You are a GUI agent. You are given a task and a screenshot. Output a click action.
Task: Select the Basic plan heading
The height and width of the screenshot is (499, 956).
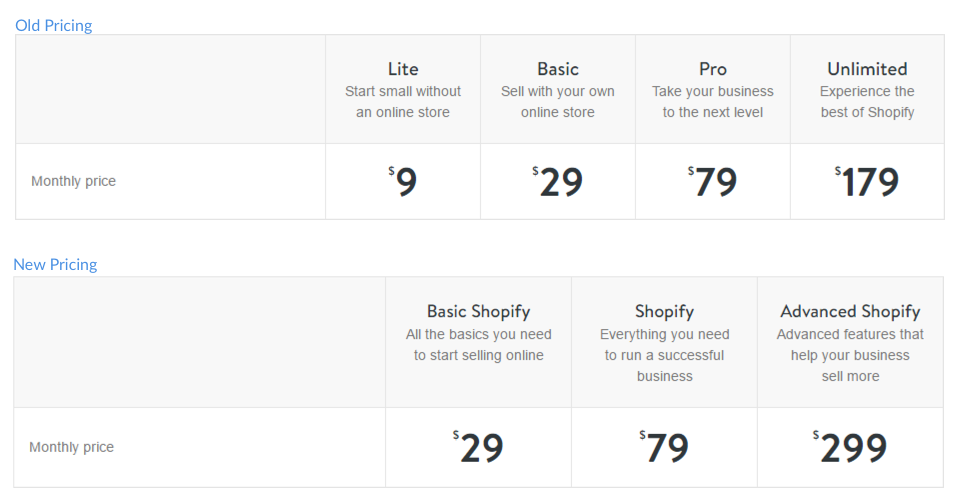pos(558,69)
